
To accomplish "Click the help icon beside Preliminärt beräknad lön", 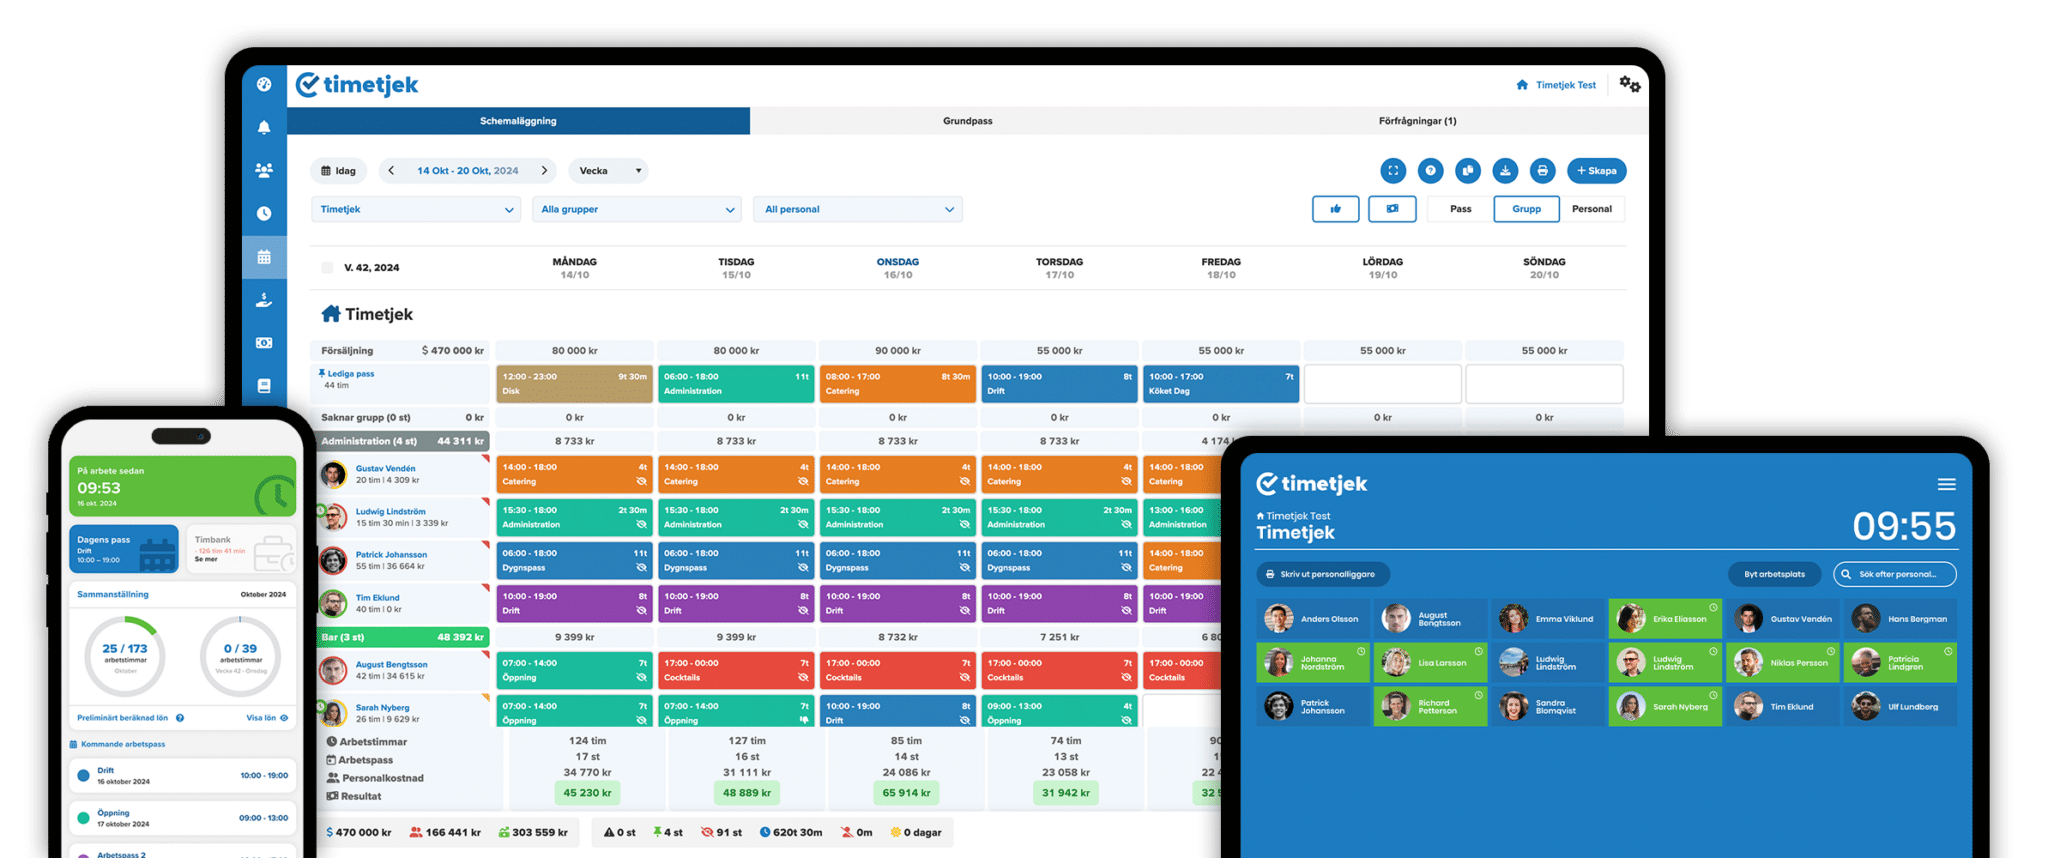I will (180, 718).
